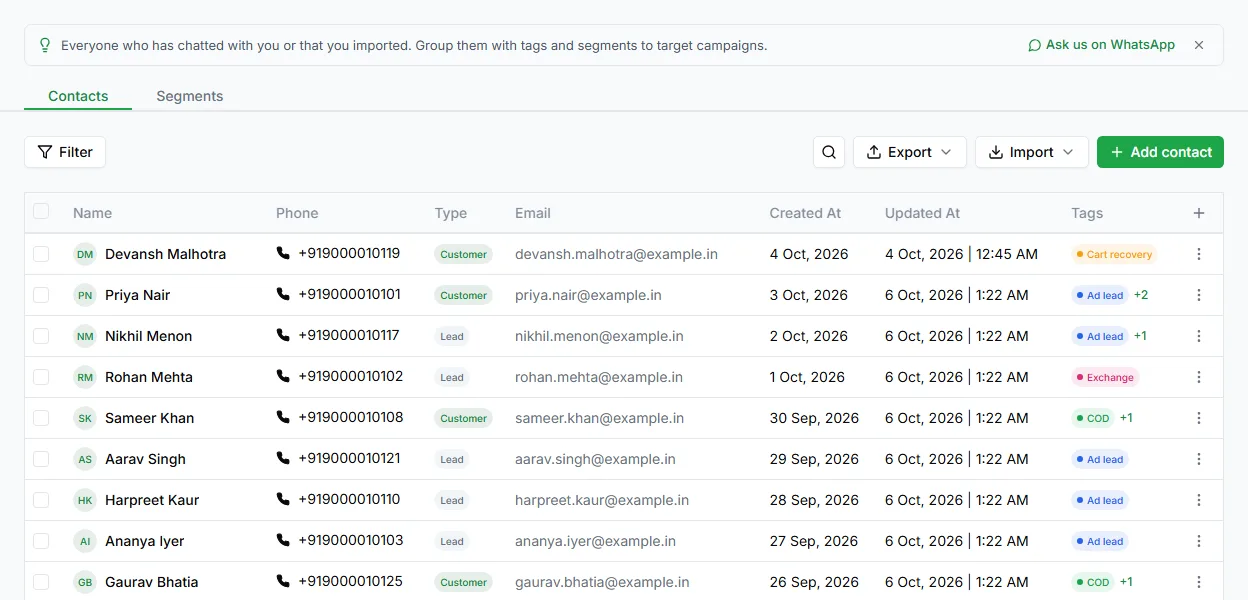Click the Lead badge for Ananya Iyer
The height and width of the screenshot is (600, 1248).
[452, 541]
